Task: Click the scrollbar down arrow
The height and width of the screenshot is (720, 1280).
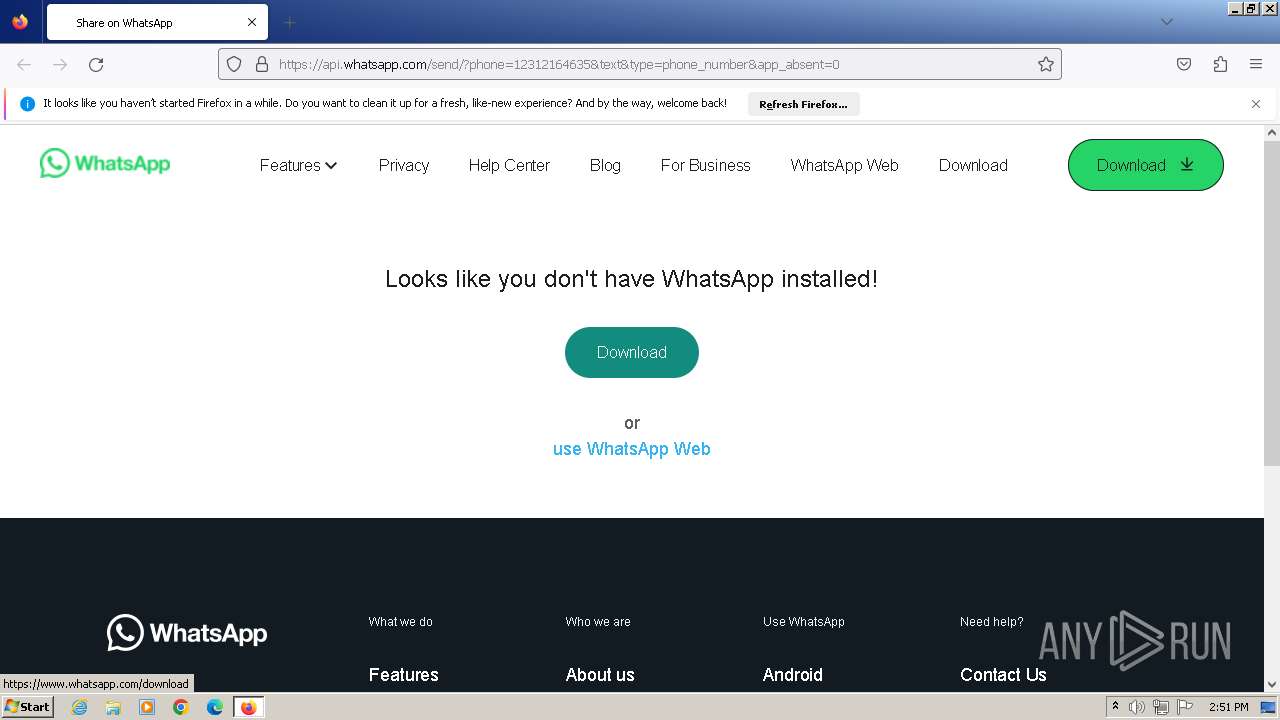Action: pyautogui.click(x=1272, y=685)
